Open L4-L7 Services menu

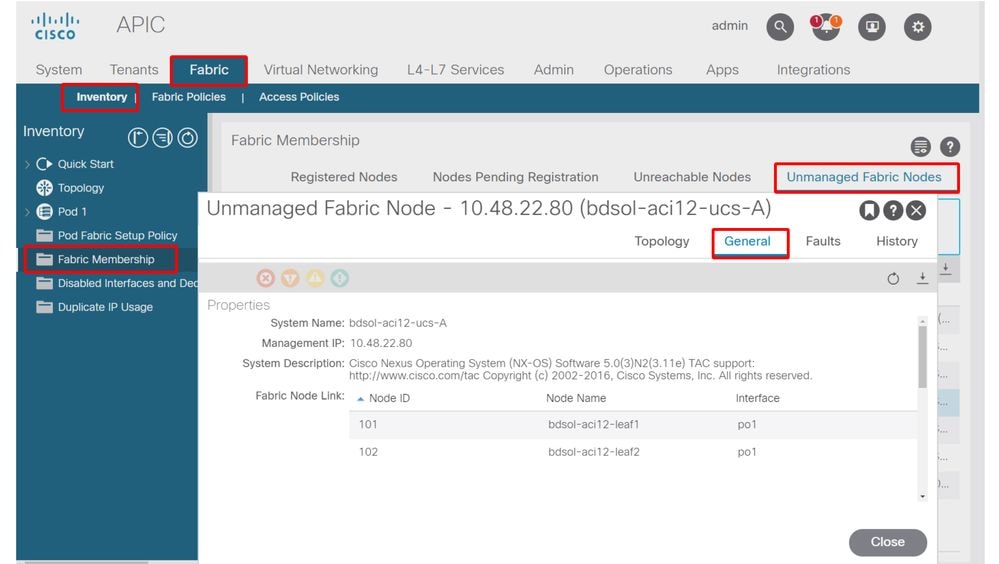[x=456, y=69]
